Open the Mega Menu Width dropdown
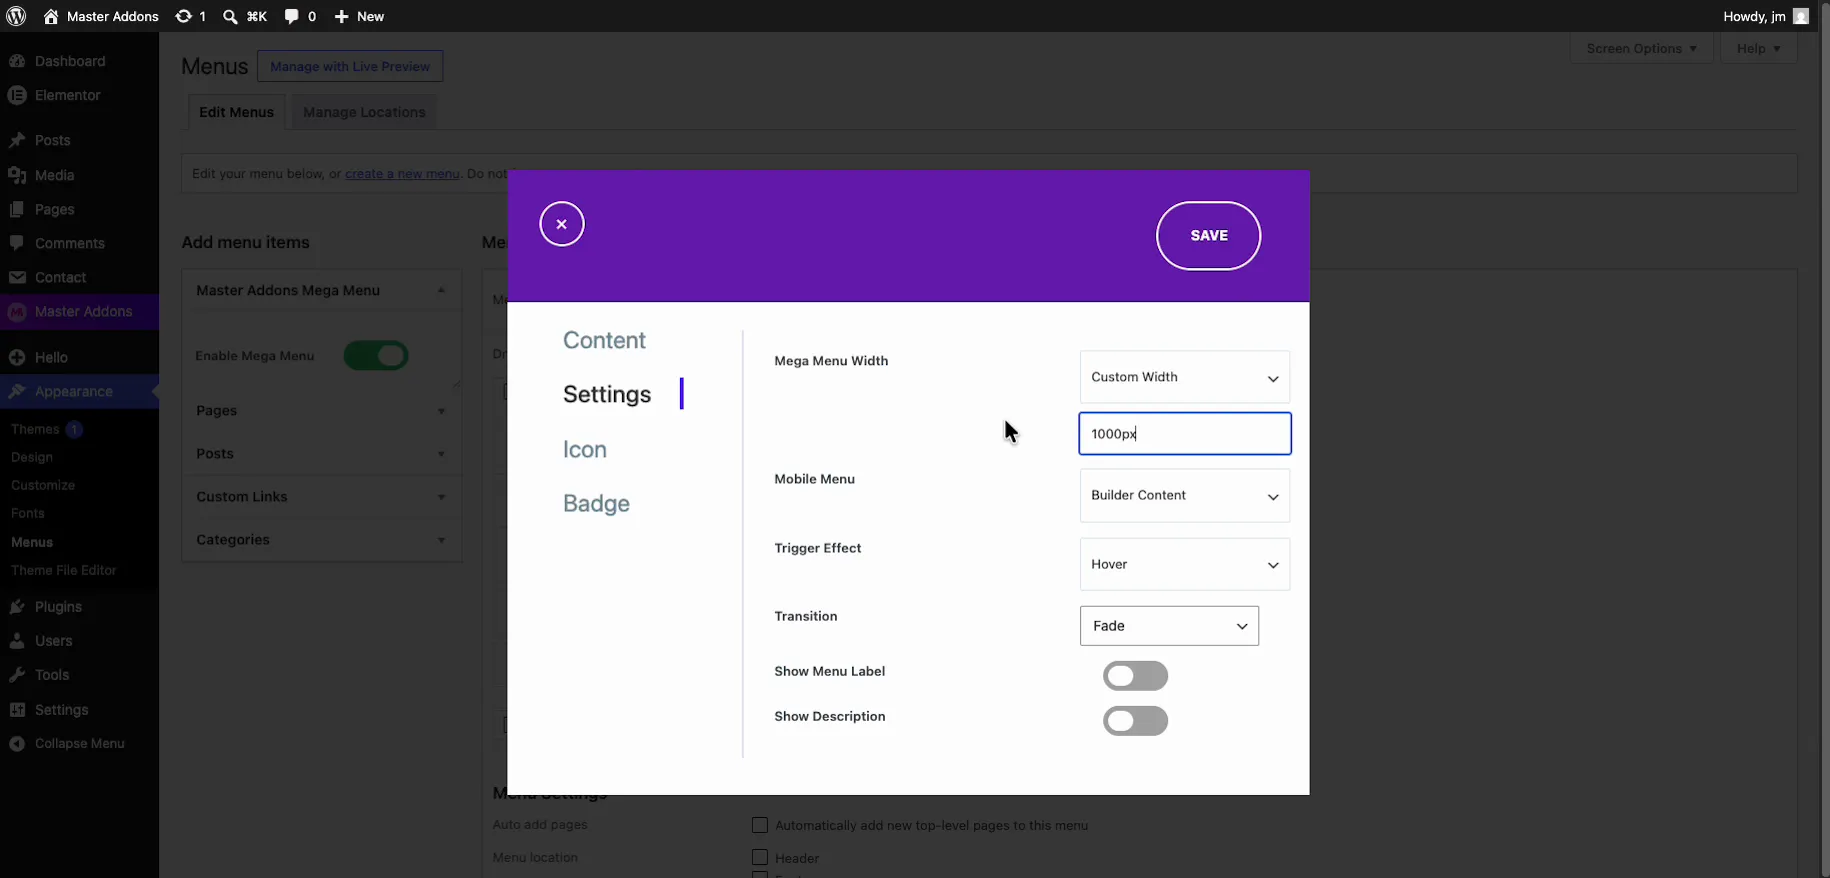 (1185, 377)
